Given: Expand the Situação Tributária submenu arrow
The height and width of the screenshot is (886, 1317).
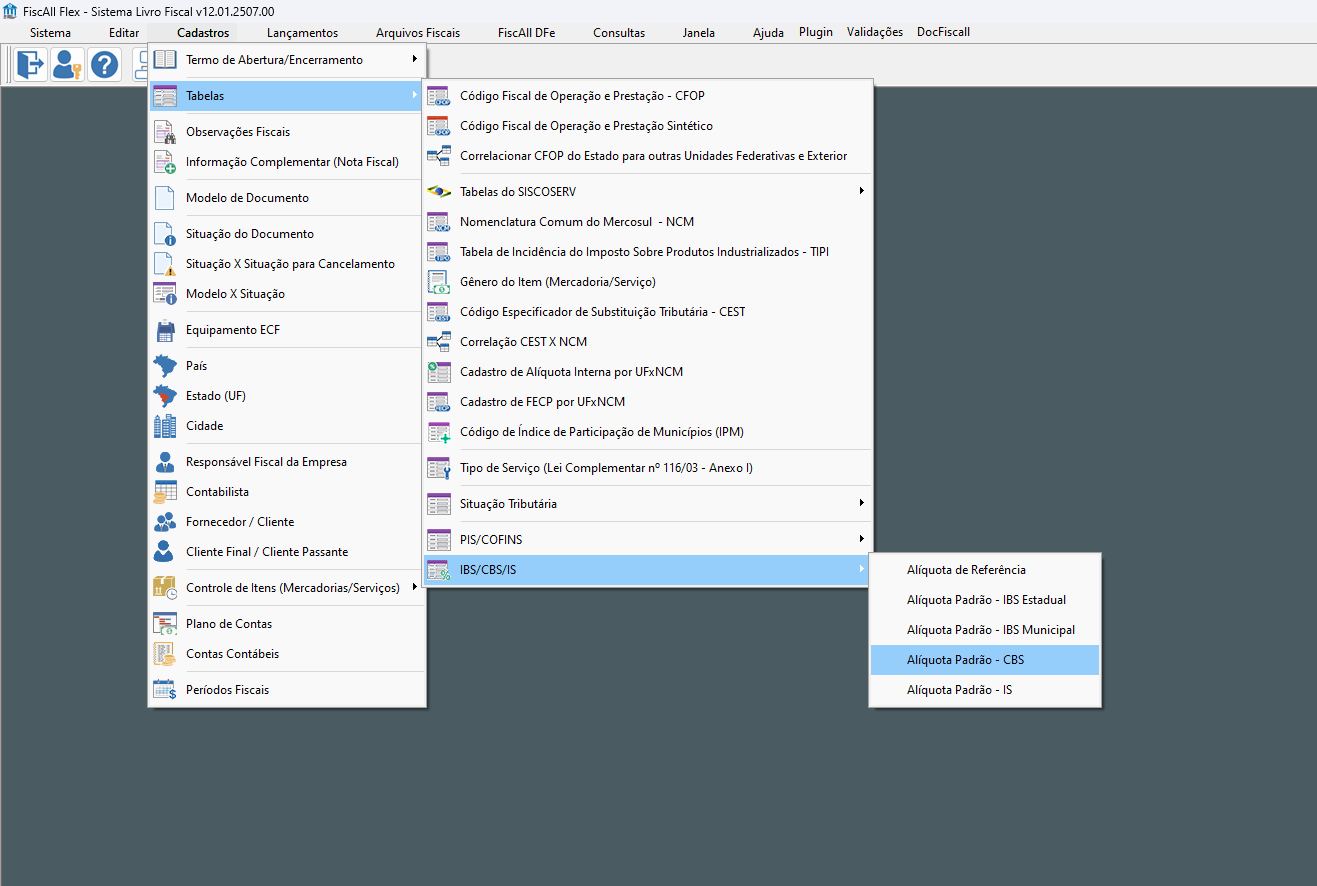Looking at the screenshot, I should (861, 503).
